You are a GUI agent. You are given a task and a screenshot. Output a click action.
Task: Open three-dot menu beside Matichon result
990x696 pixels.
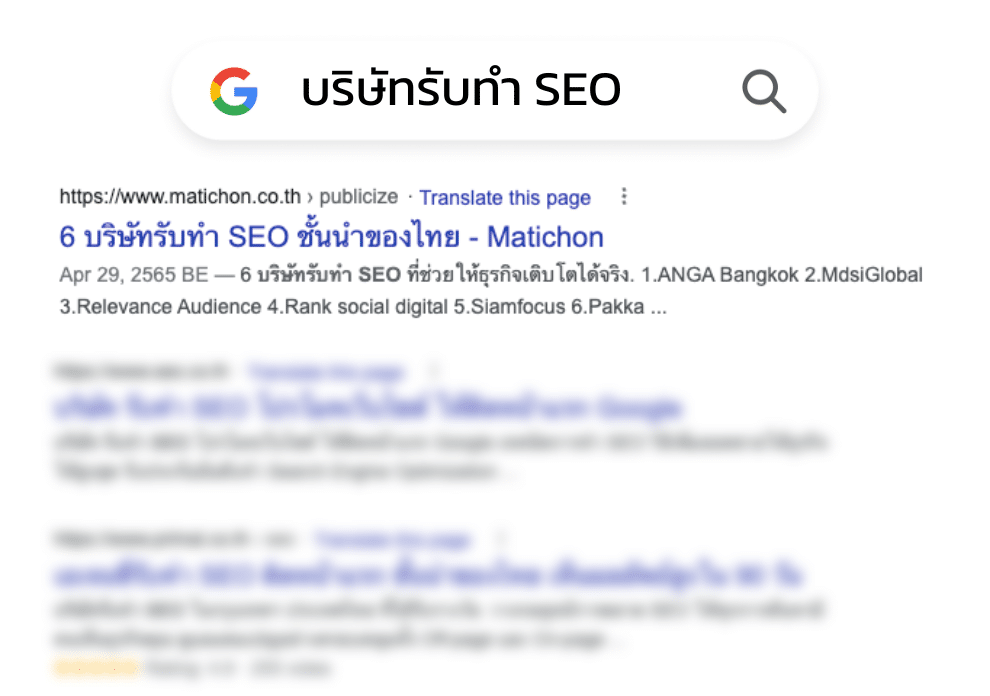(x=624, y=196)
